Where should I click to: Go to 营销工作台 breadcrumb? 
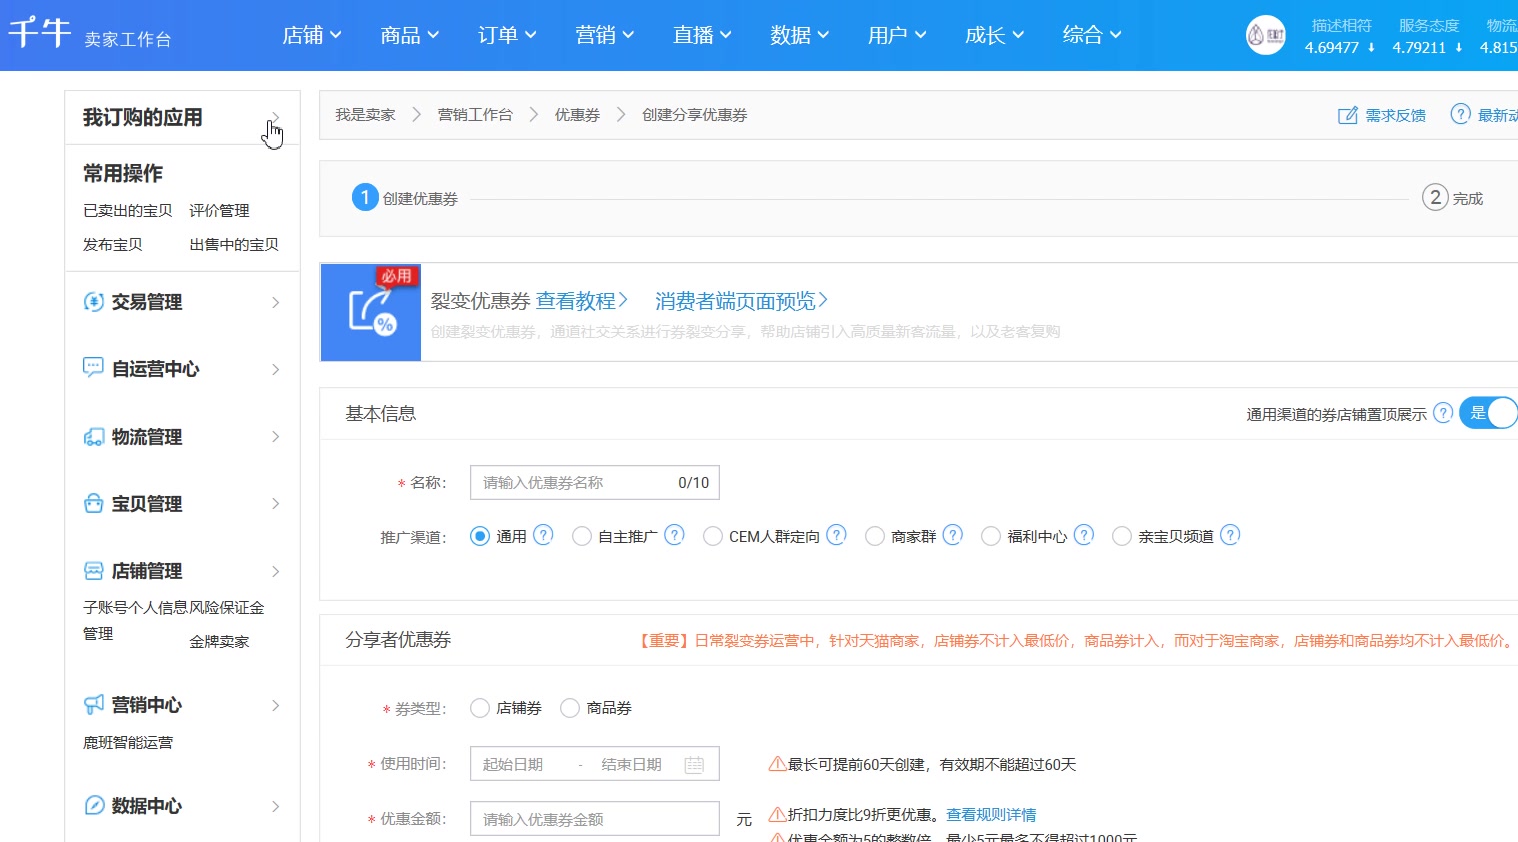click(x=475, y=115)
